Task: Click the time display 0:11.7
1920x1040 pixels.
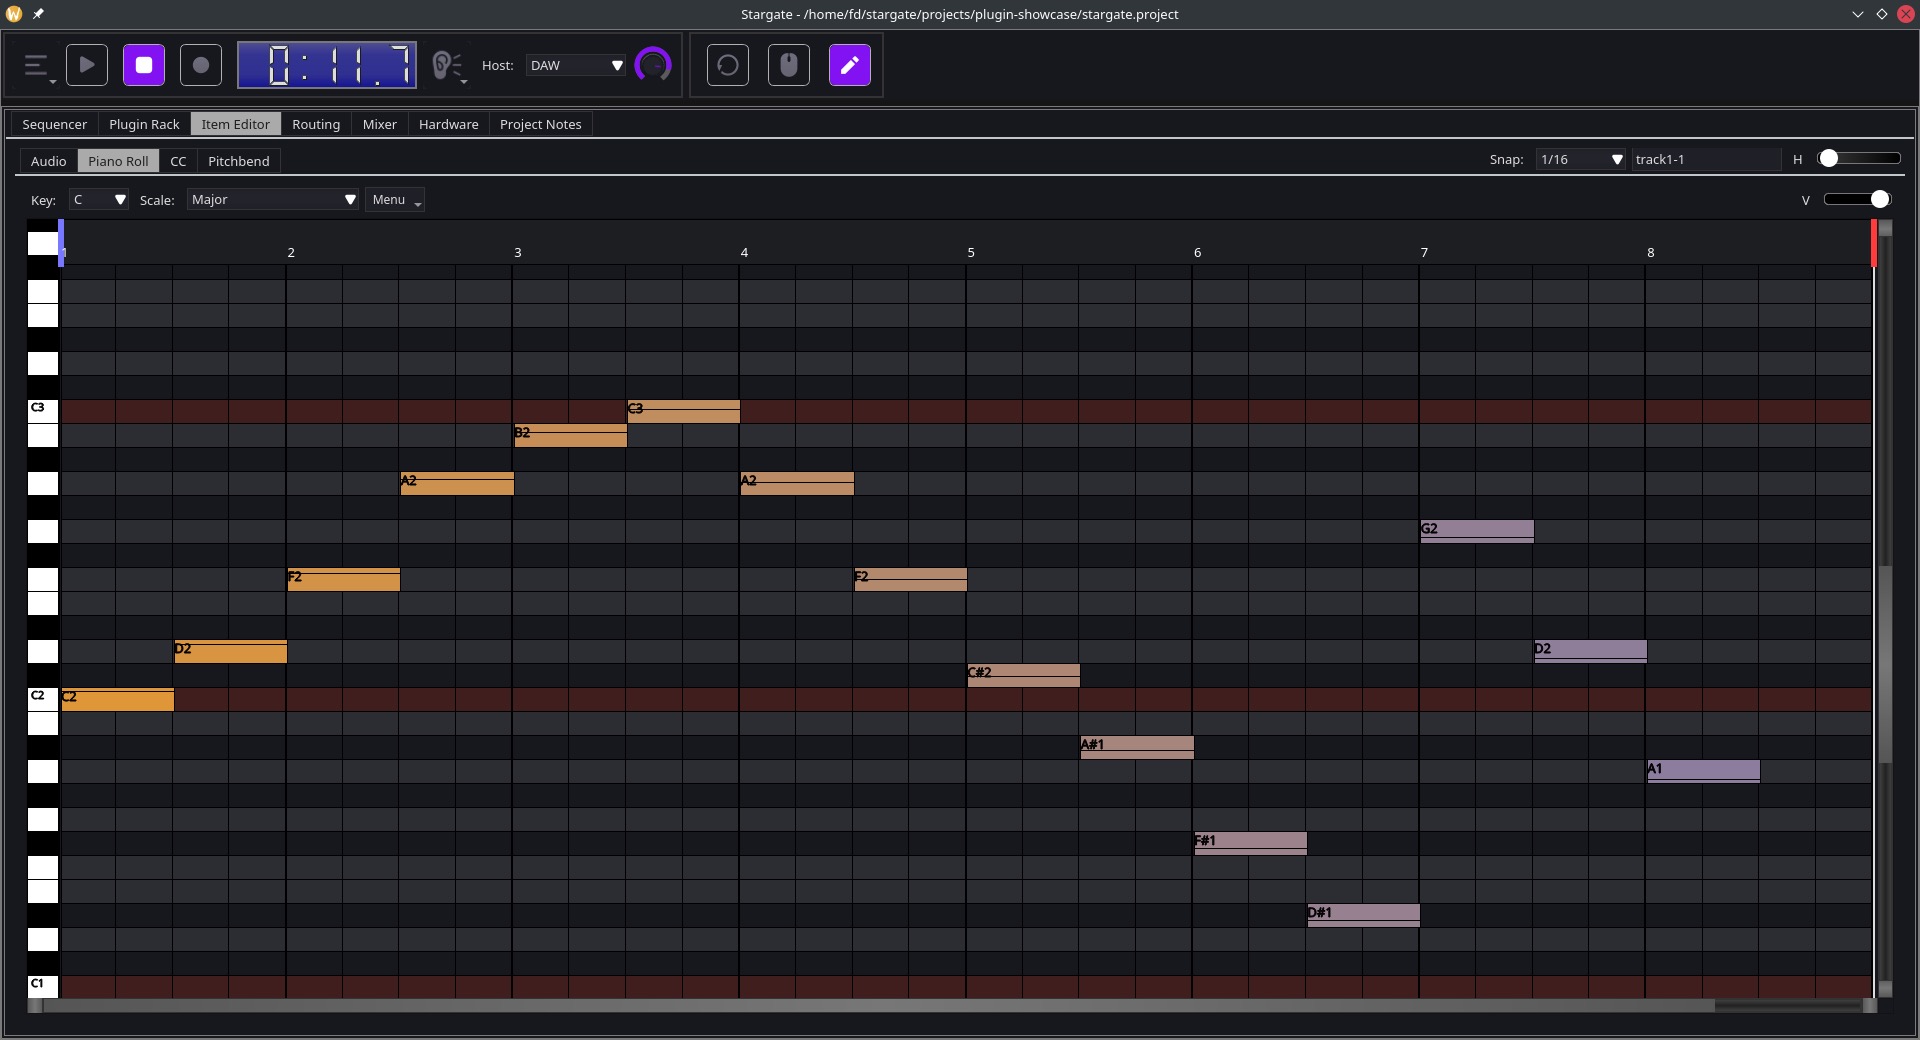Action: point(327,65)
